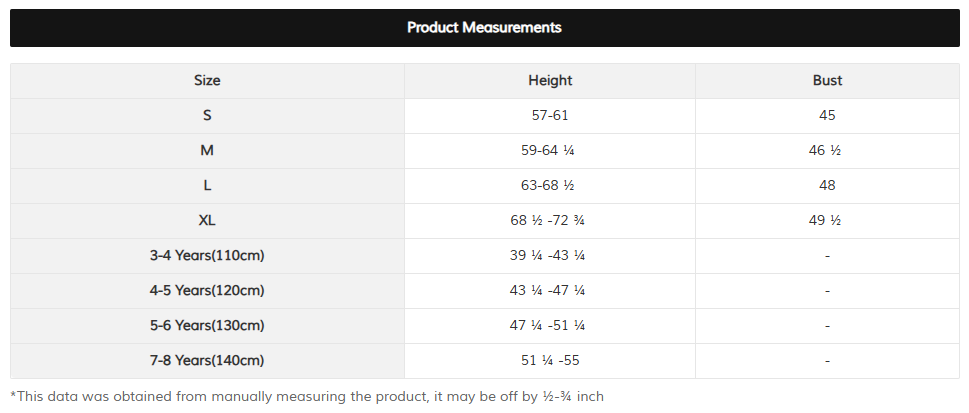Screen dimensions: 969x413
Task: Click the S size row label
Action: point(207,116)
